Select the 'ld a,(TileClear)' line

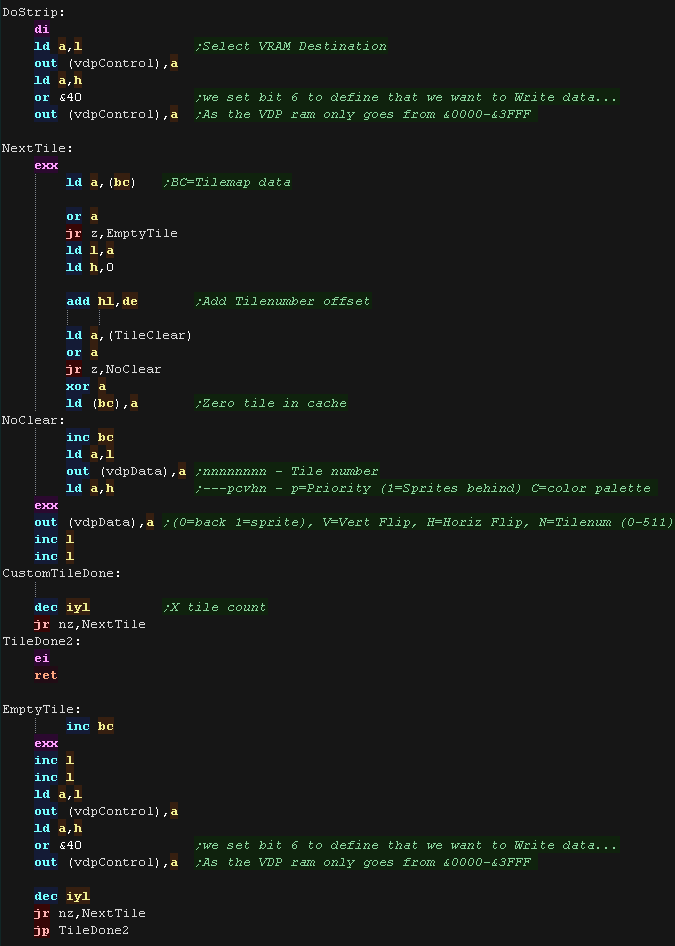pos(129,335)
